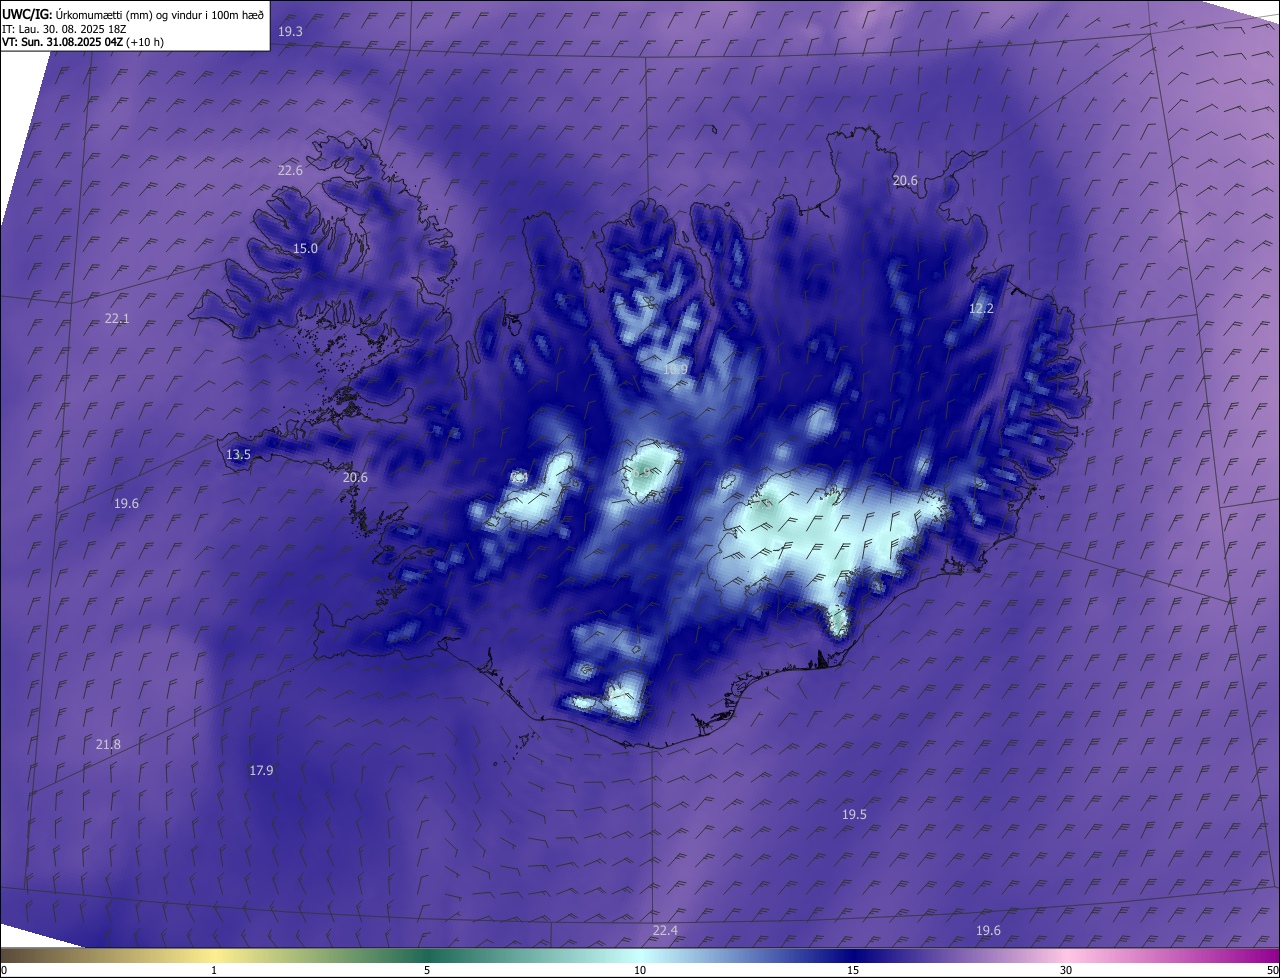Click the 19.3 value label on the map
The width and height of the screenshot is (1280, 978).
290,32
